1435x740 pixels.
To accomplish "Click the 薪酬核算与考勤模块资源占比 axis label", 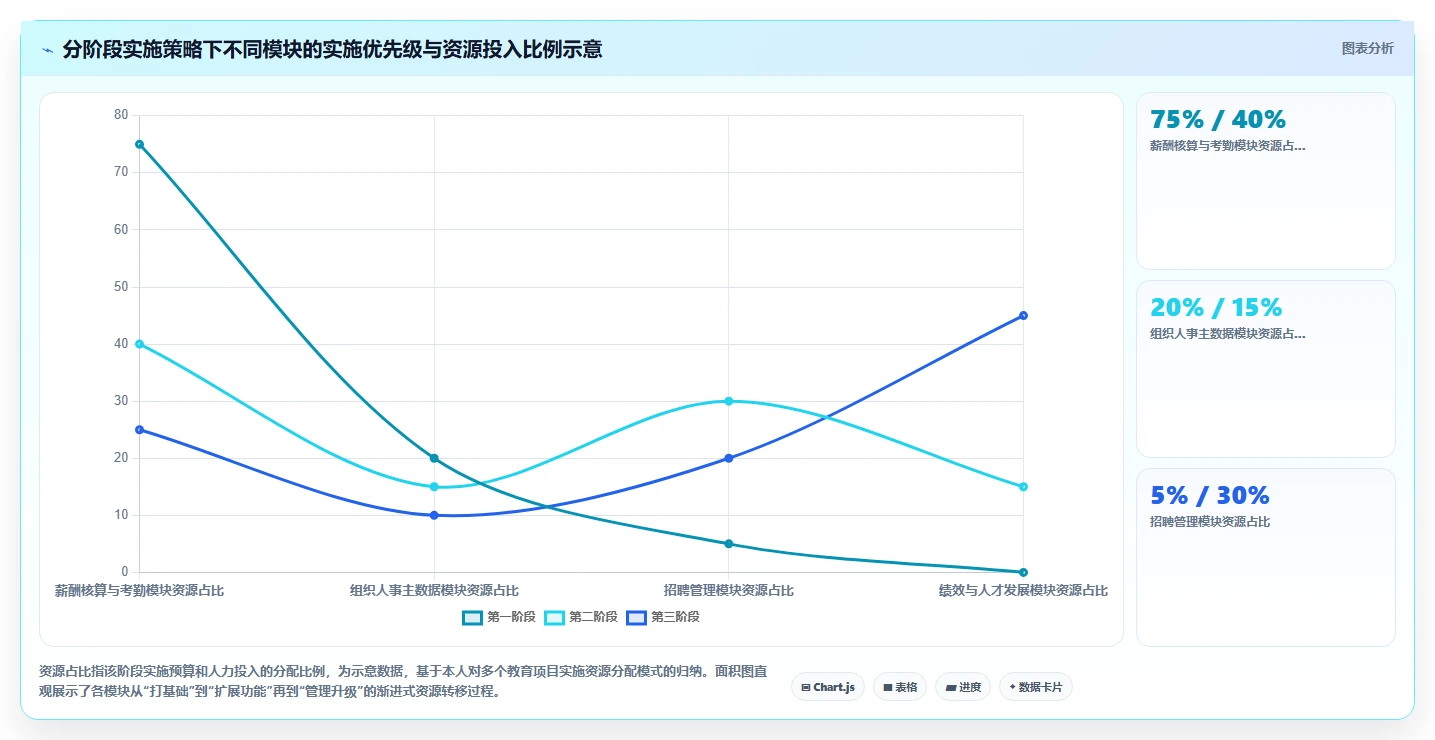I will 140,591.
